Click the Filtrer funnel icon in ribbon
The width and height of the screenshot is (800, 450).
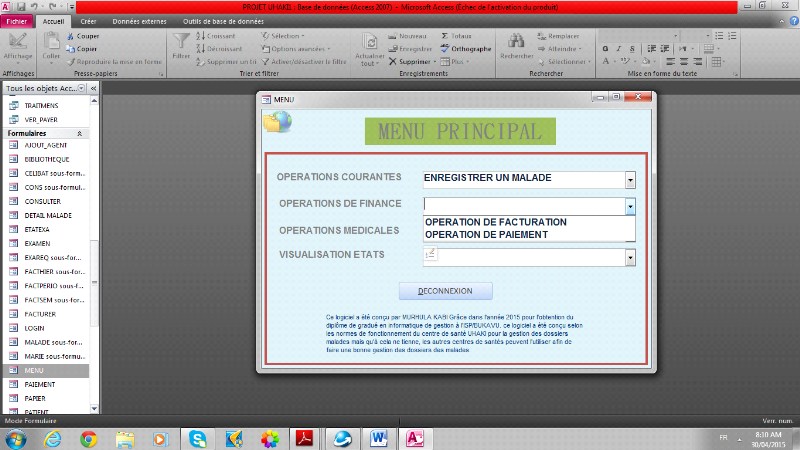point(181,44)
